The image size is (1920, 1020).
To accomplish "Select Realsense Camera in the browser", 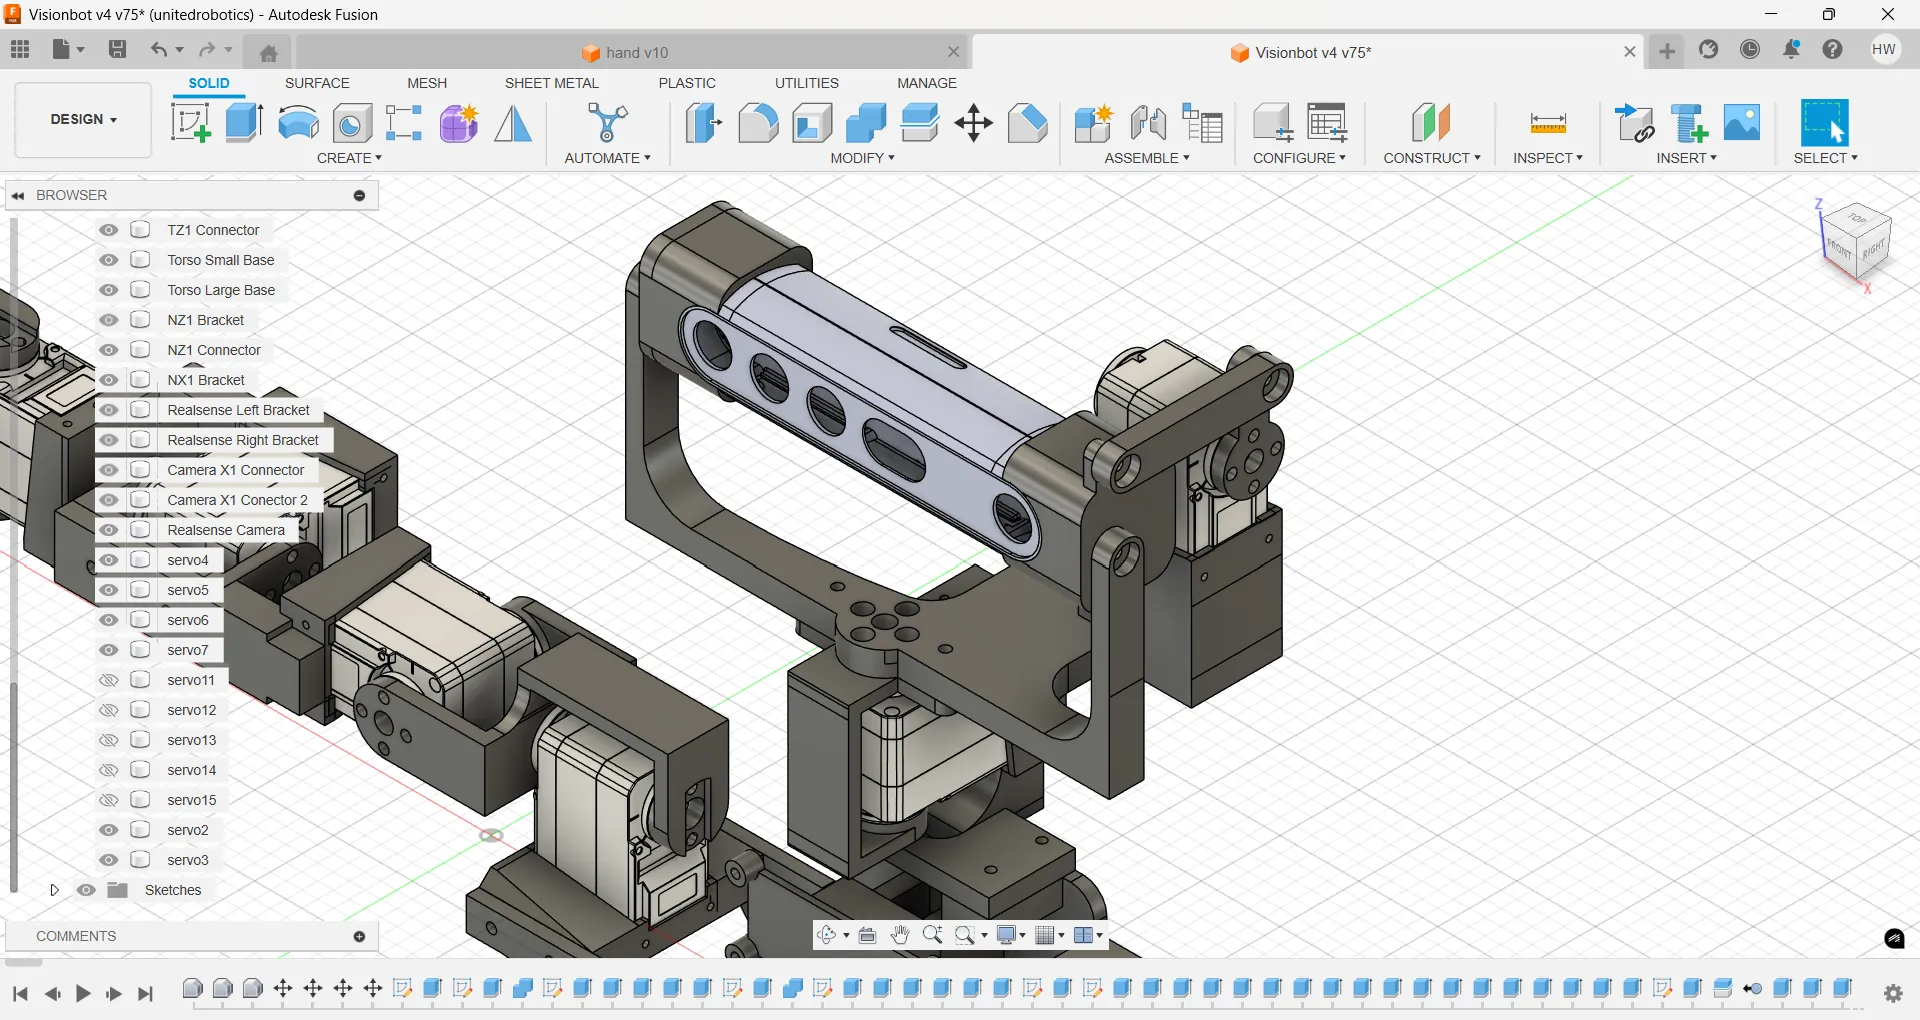I will [226, 530].
